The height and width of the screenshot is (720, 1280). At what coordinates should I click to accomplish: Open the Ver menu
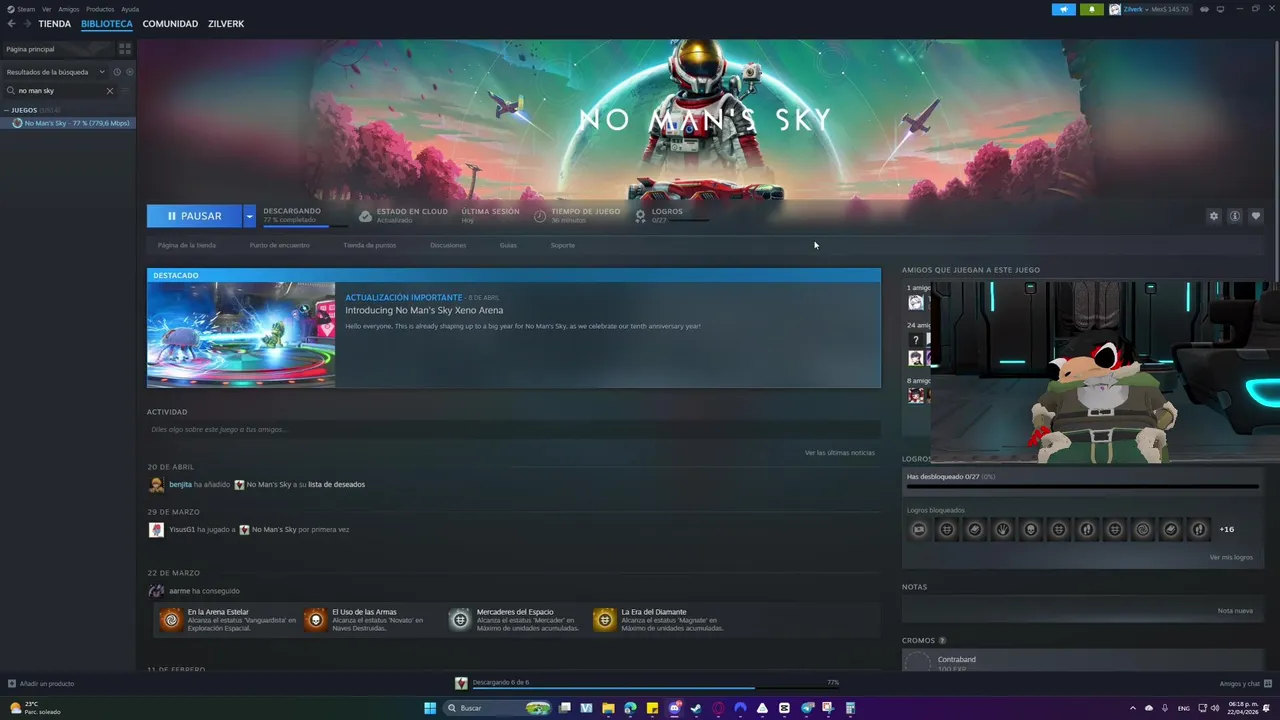coord(47,9)
